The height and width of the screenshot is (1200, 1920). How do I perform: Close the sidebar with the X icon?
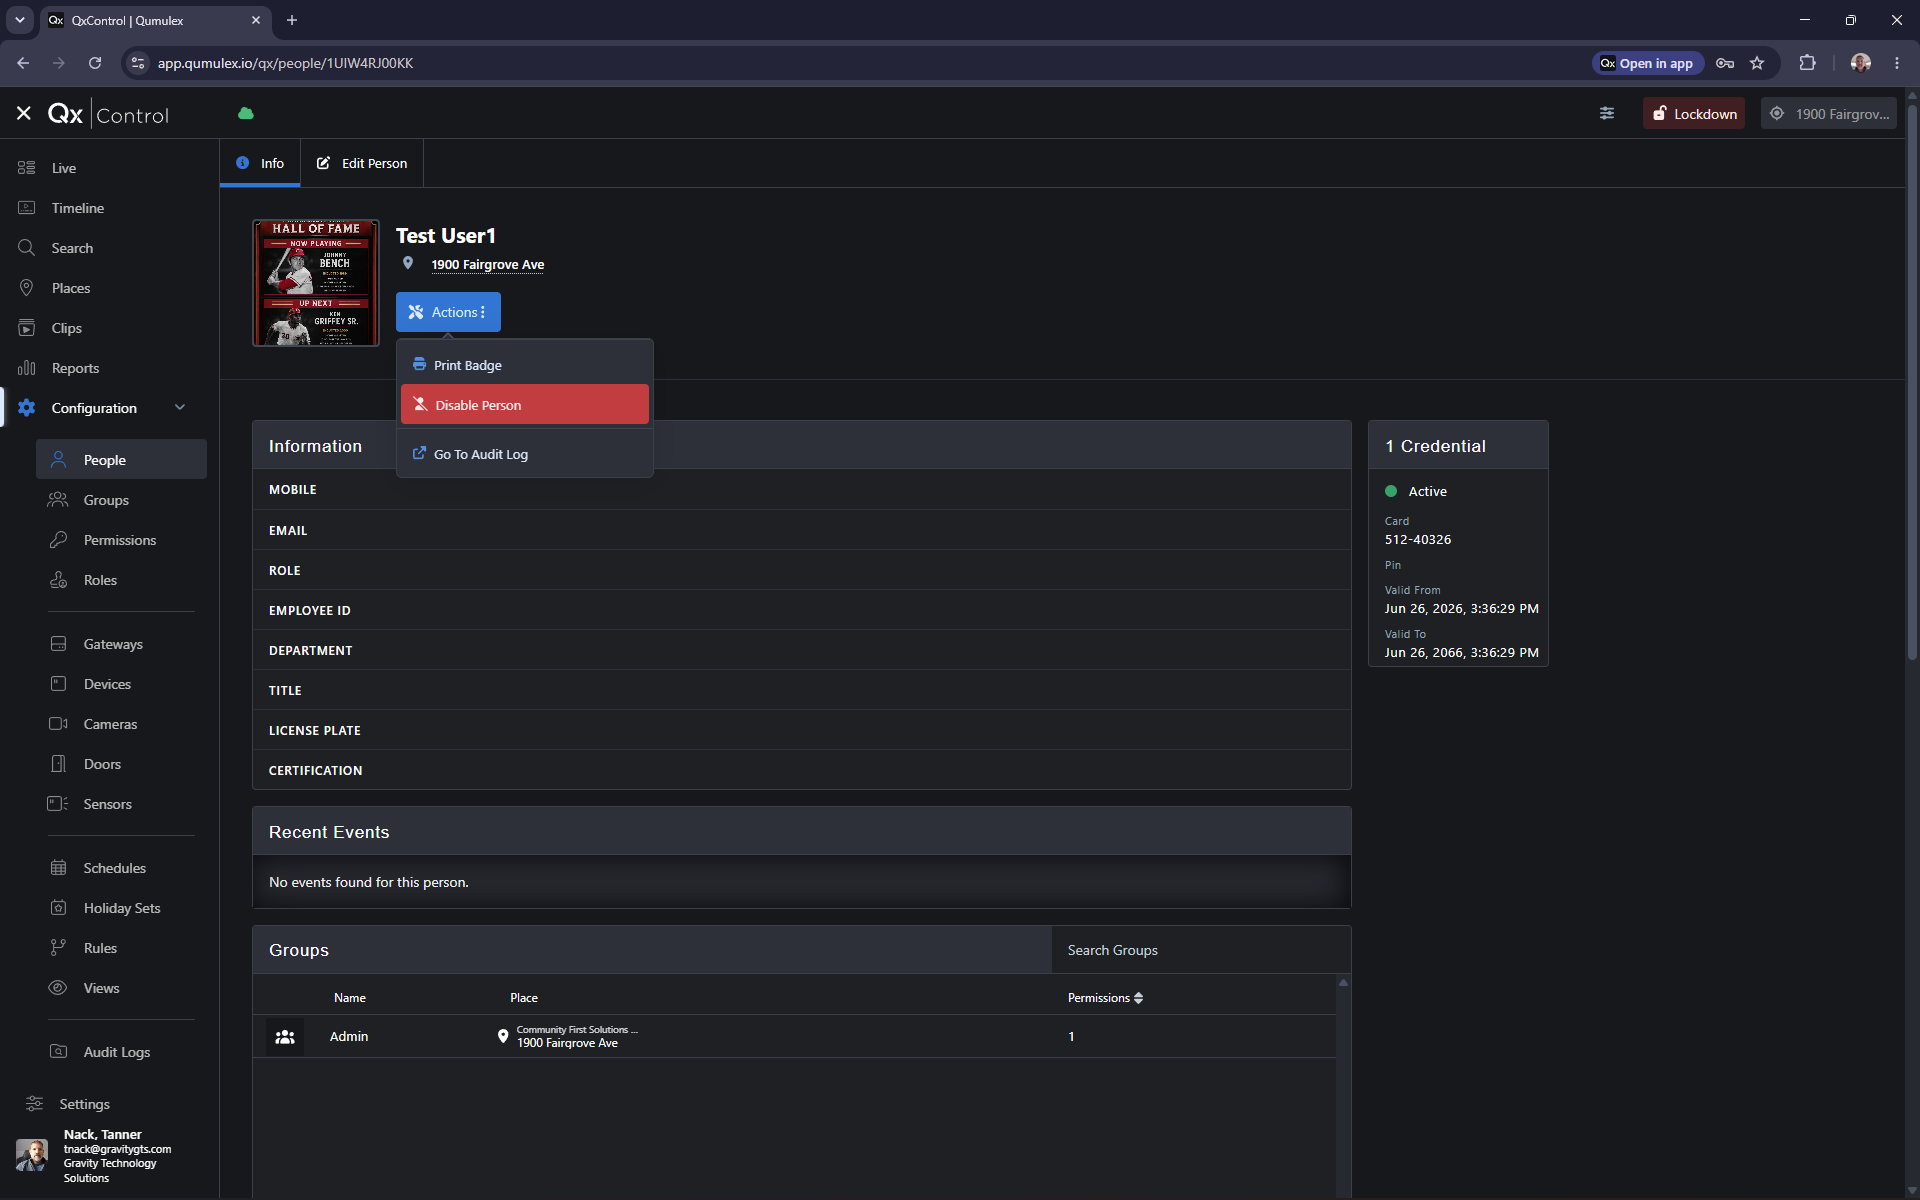pyautogui.click(x=24, y=114)
